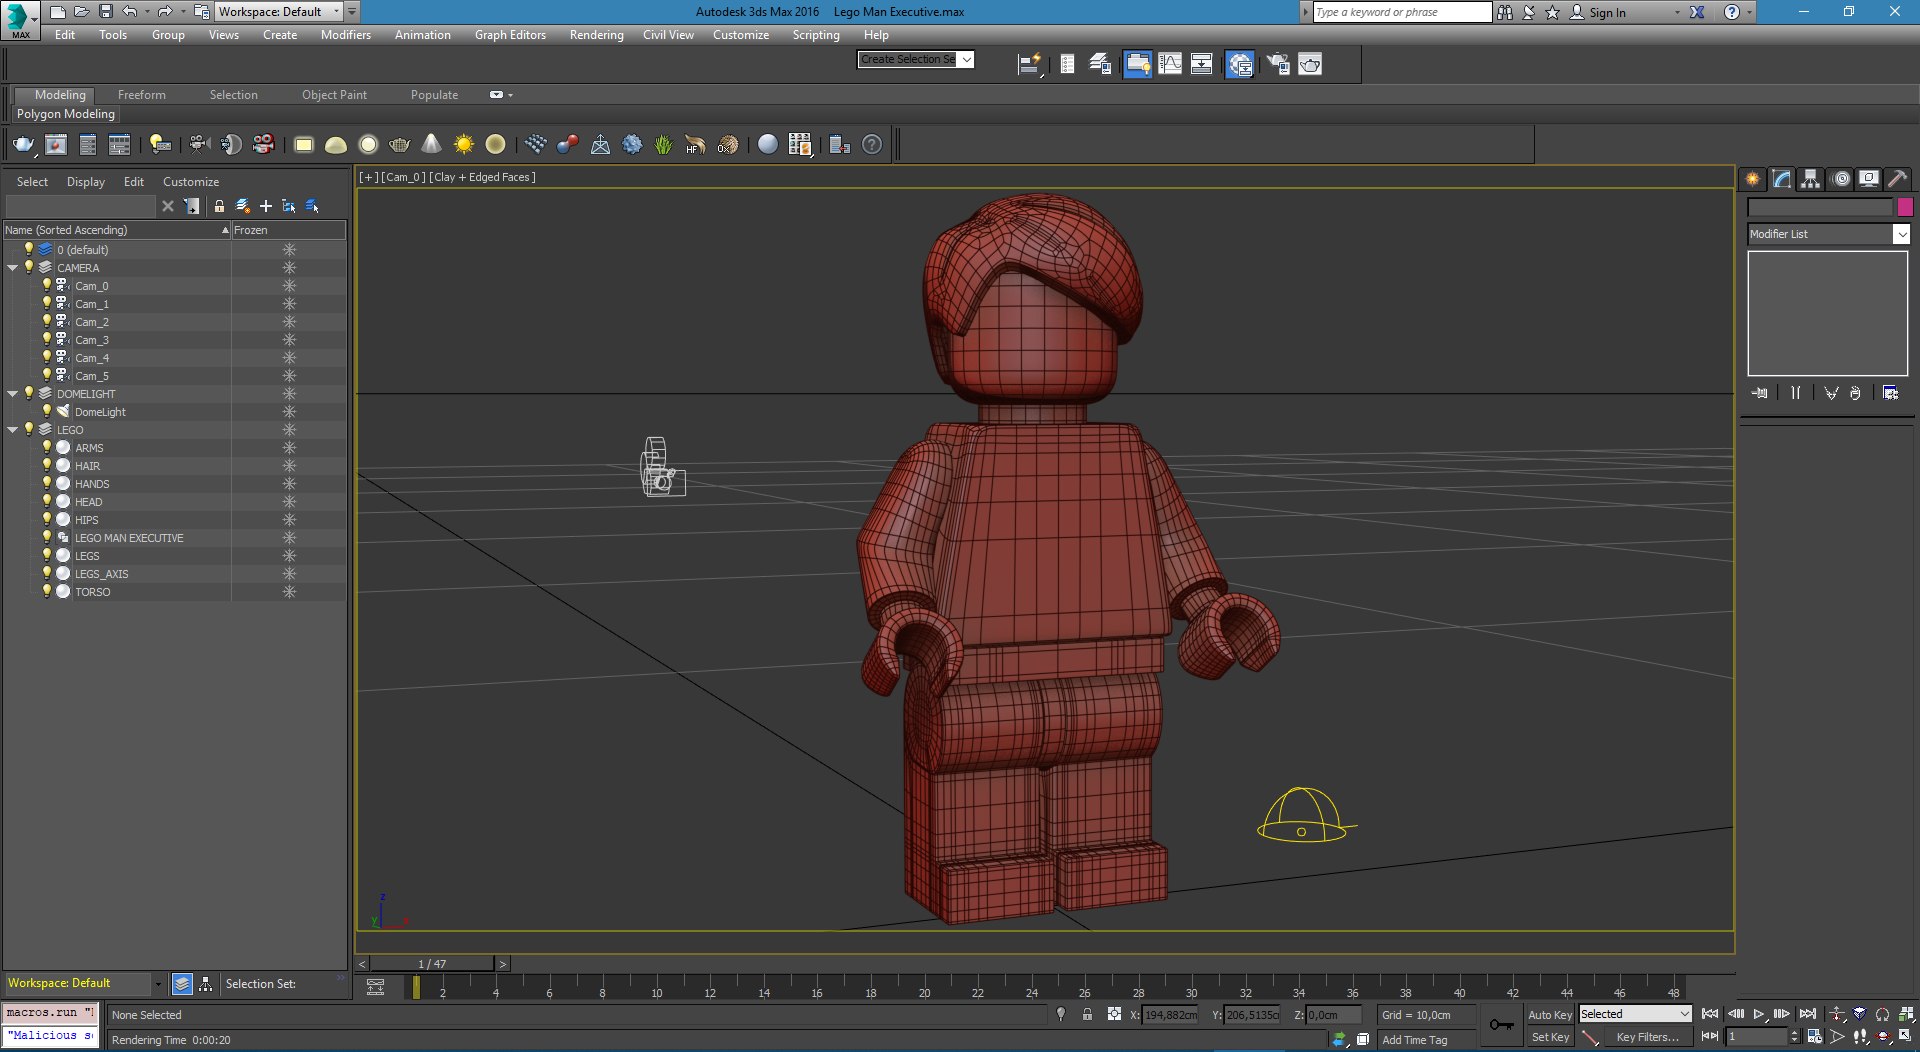Click the cone primitive icon
Image resolution: width=1920 pixels, height=1052 pixels.
coord(431,144)
